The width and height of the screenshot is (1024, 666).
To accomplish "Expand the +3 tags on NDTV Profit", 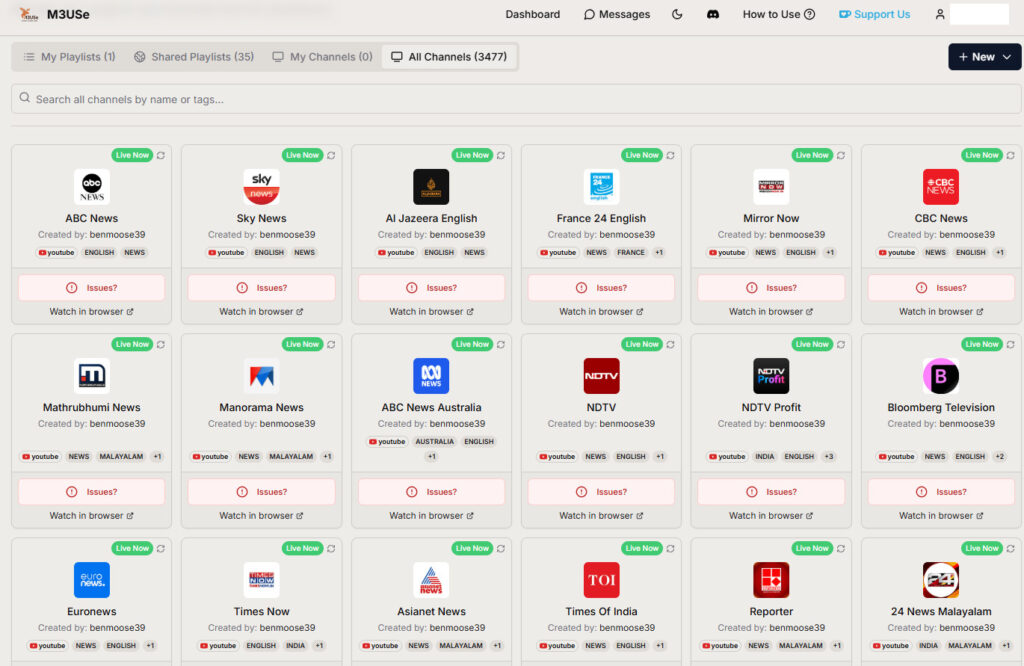I will pos(829,456).
